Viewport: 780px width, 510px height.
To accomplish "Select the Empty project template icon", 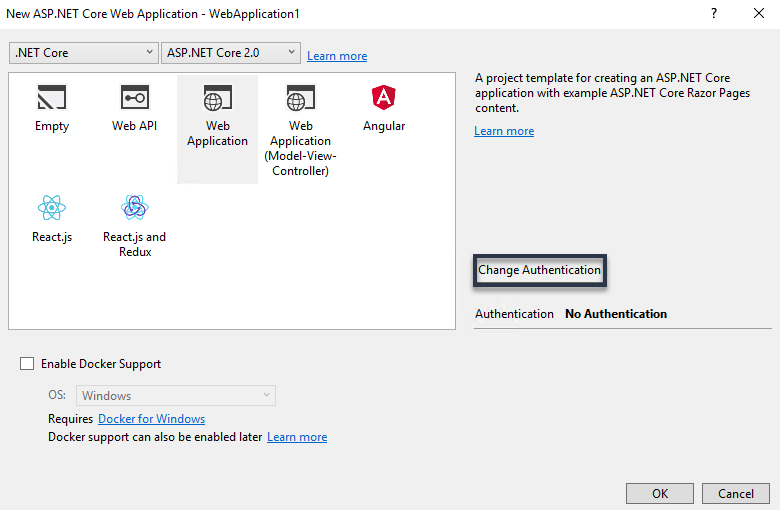I will [52, 98].
